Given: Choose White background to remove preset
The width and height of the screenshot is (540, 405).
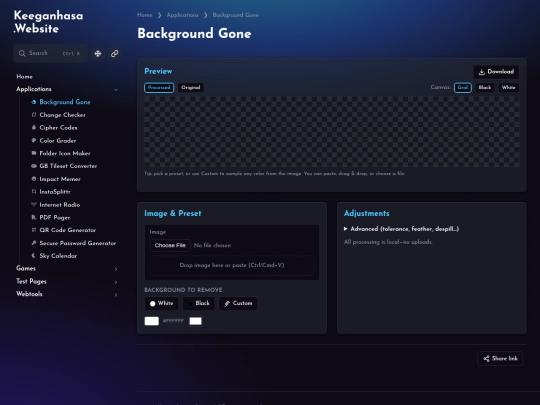Looking at the screenshot, I should tap(162, 303).
